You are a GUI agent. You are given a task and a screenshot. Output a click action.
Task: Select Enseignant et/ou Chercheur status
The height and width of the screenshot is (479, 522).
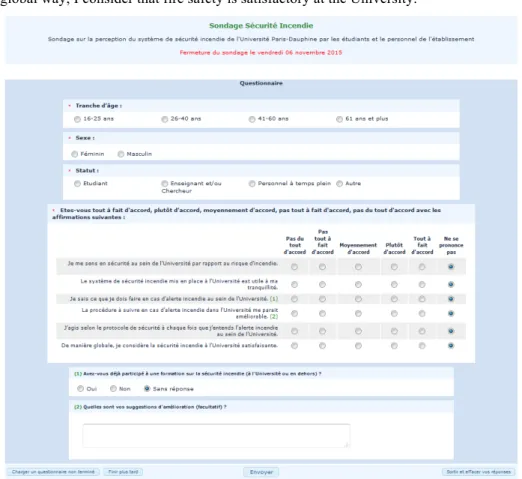[x=165, y=184]
